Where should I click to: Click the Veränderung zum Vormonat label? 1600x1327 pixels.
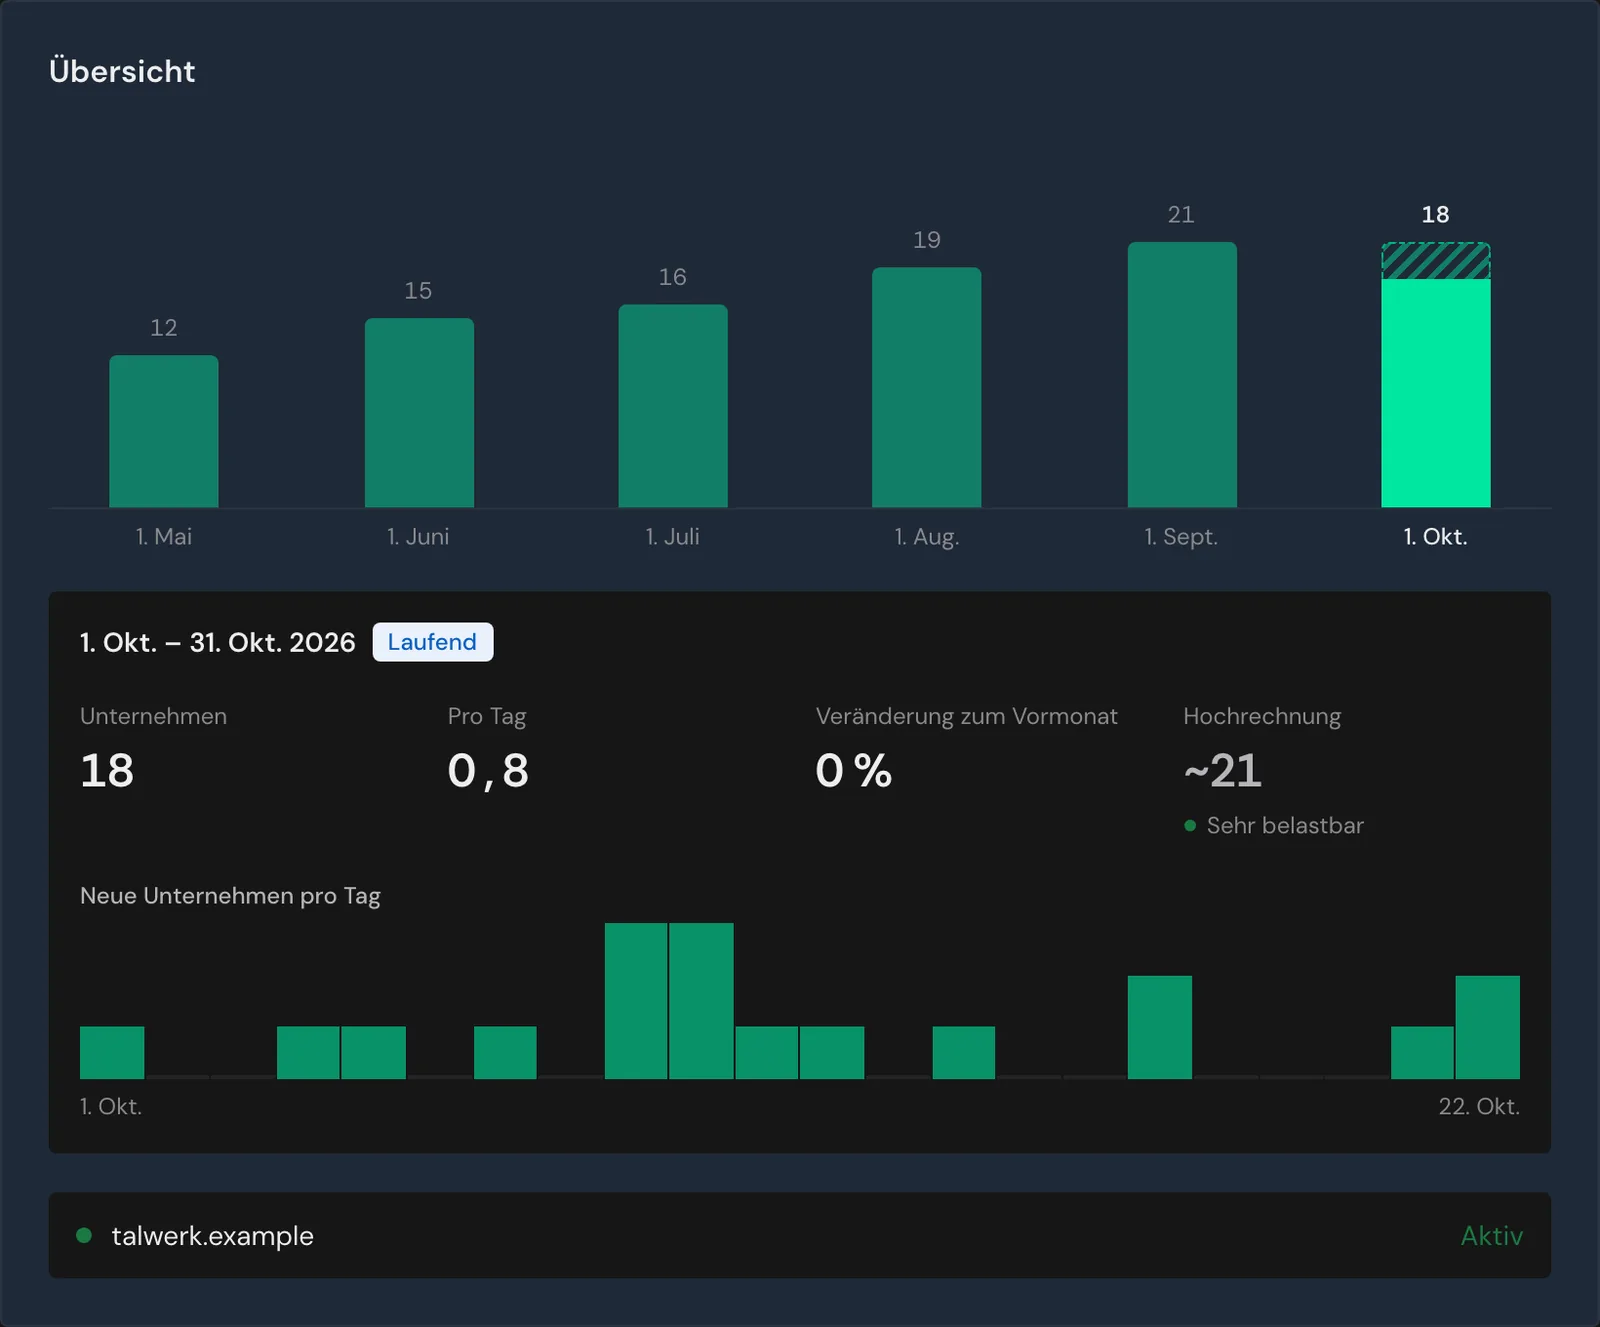(966, 716)
